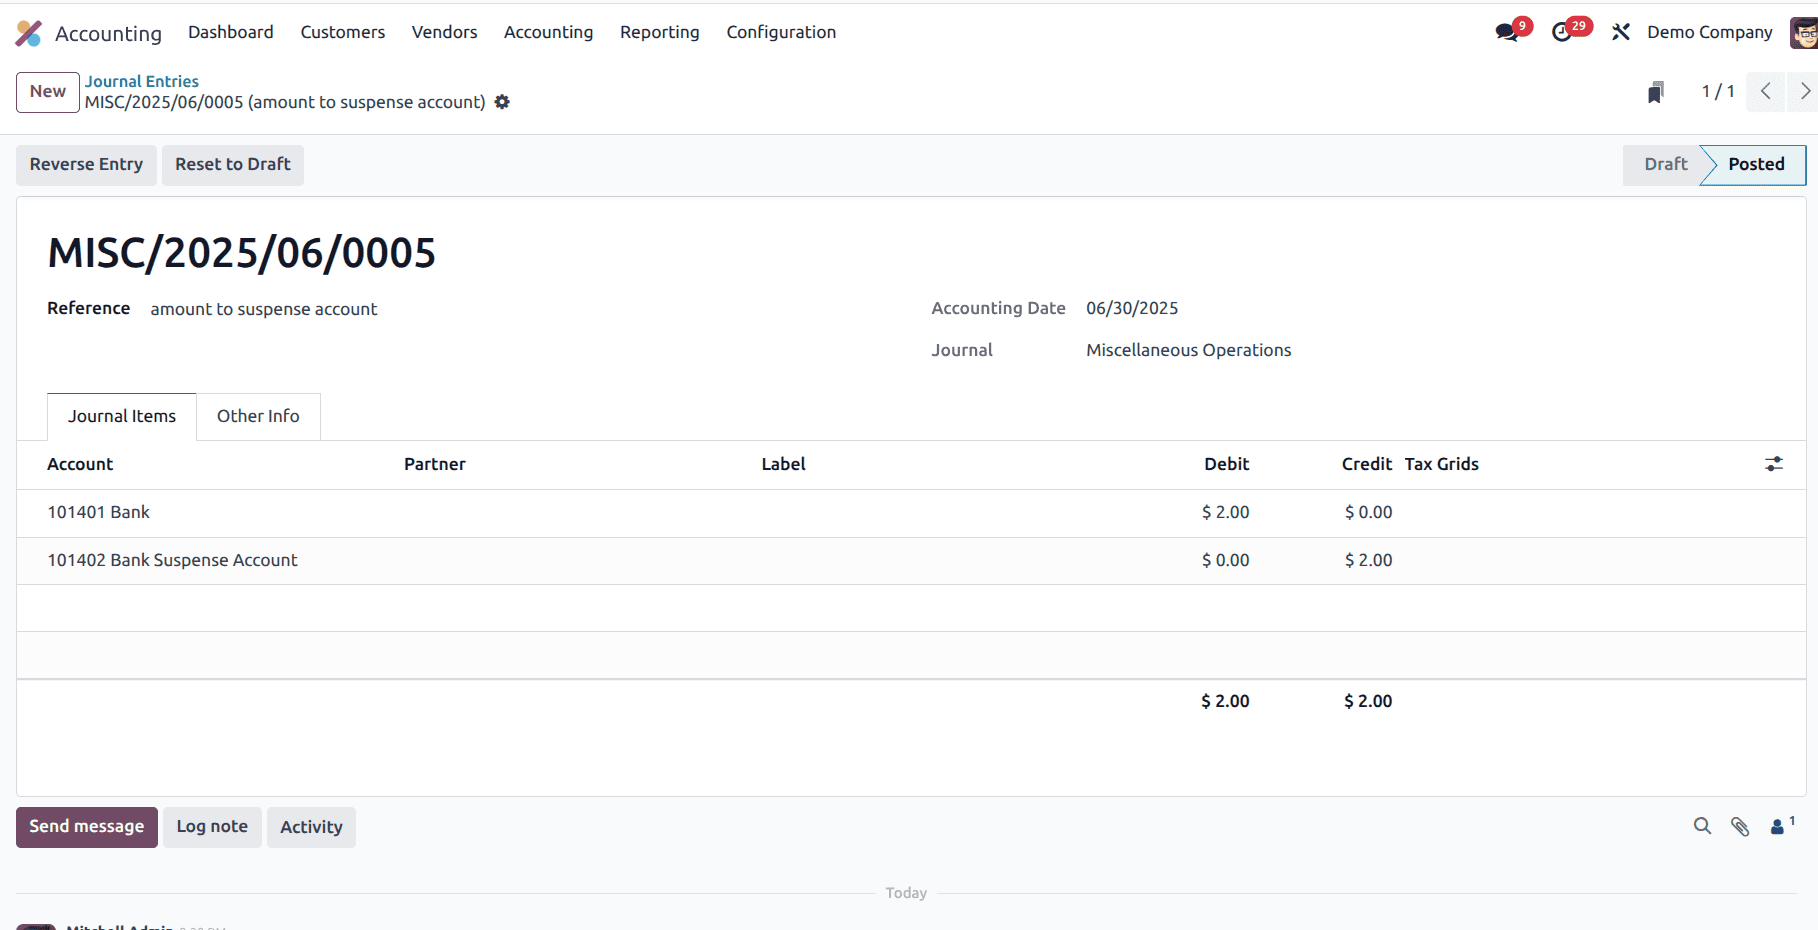Click the New button
The width and height of the screenshot is (1818, 930).
(x=48, y=92)
